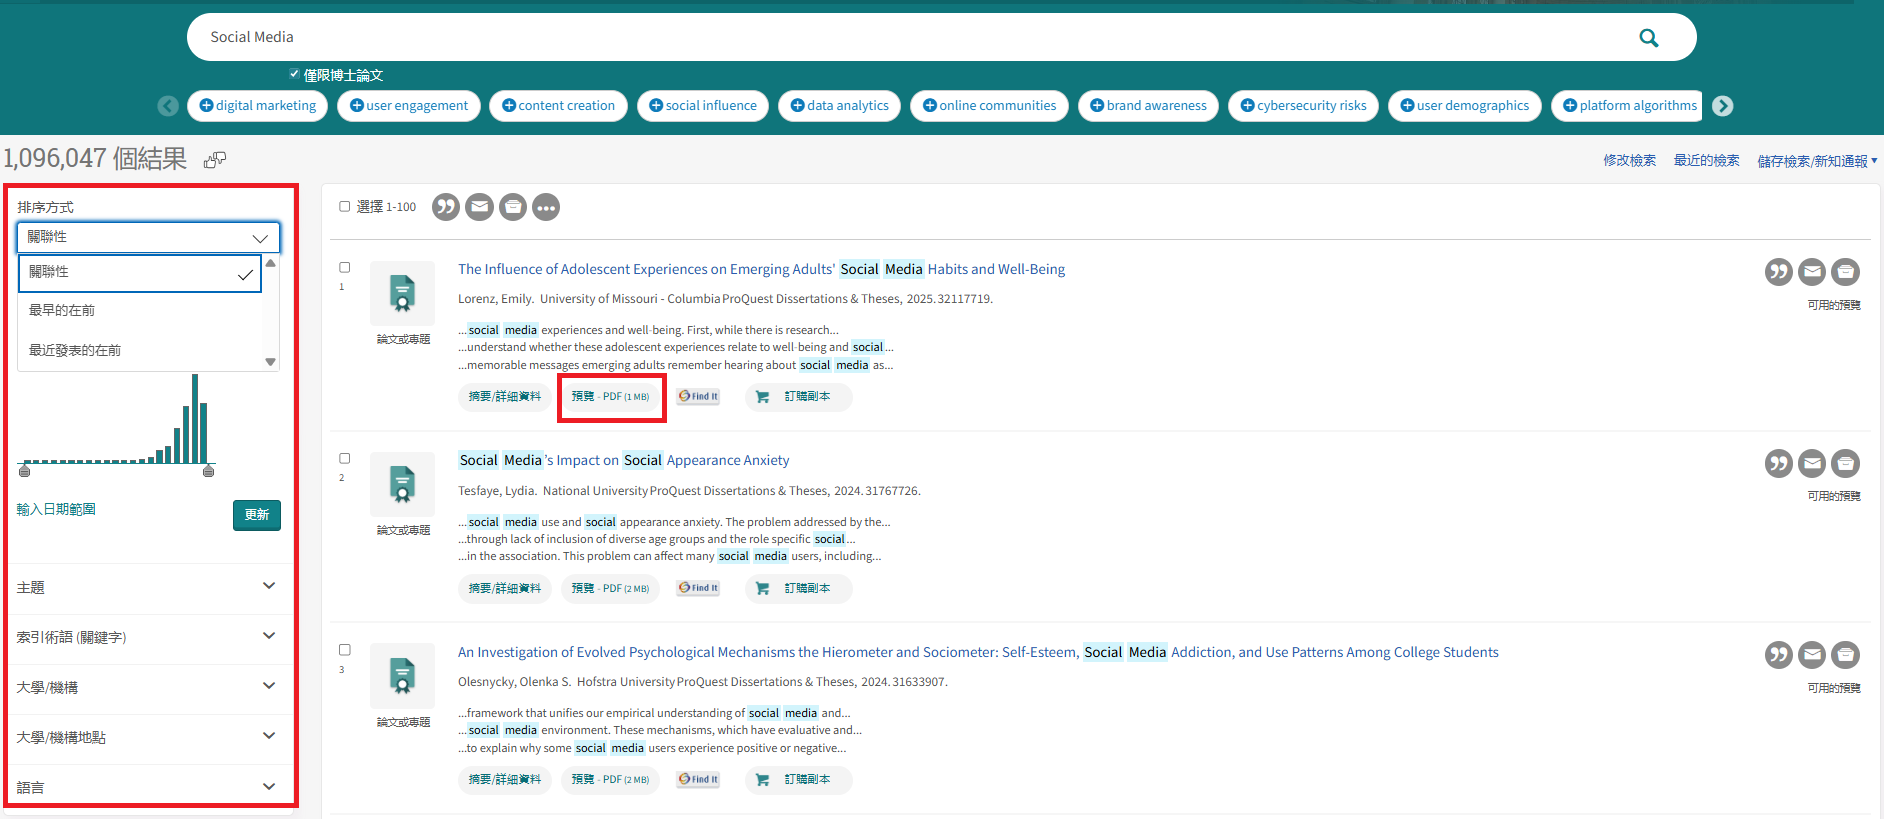Add suggested term user engagement
The height and width of the screenshot is (819, 1884).
tap(409, 106)
